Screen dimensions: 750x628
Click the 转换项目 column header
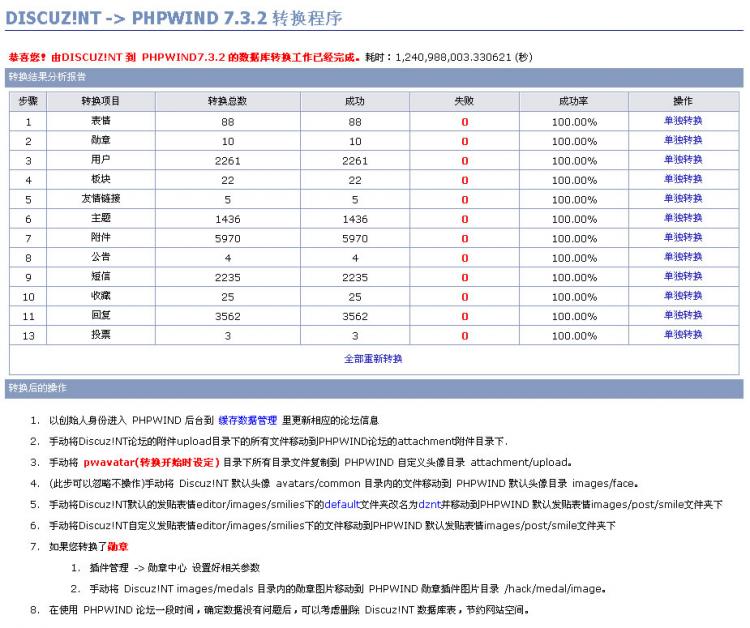101,101
